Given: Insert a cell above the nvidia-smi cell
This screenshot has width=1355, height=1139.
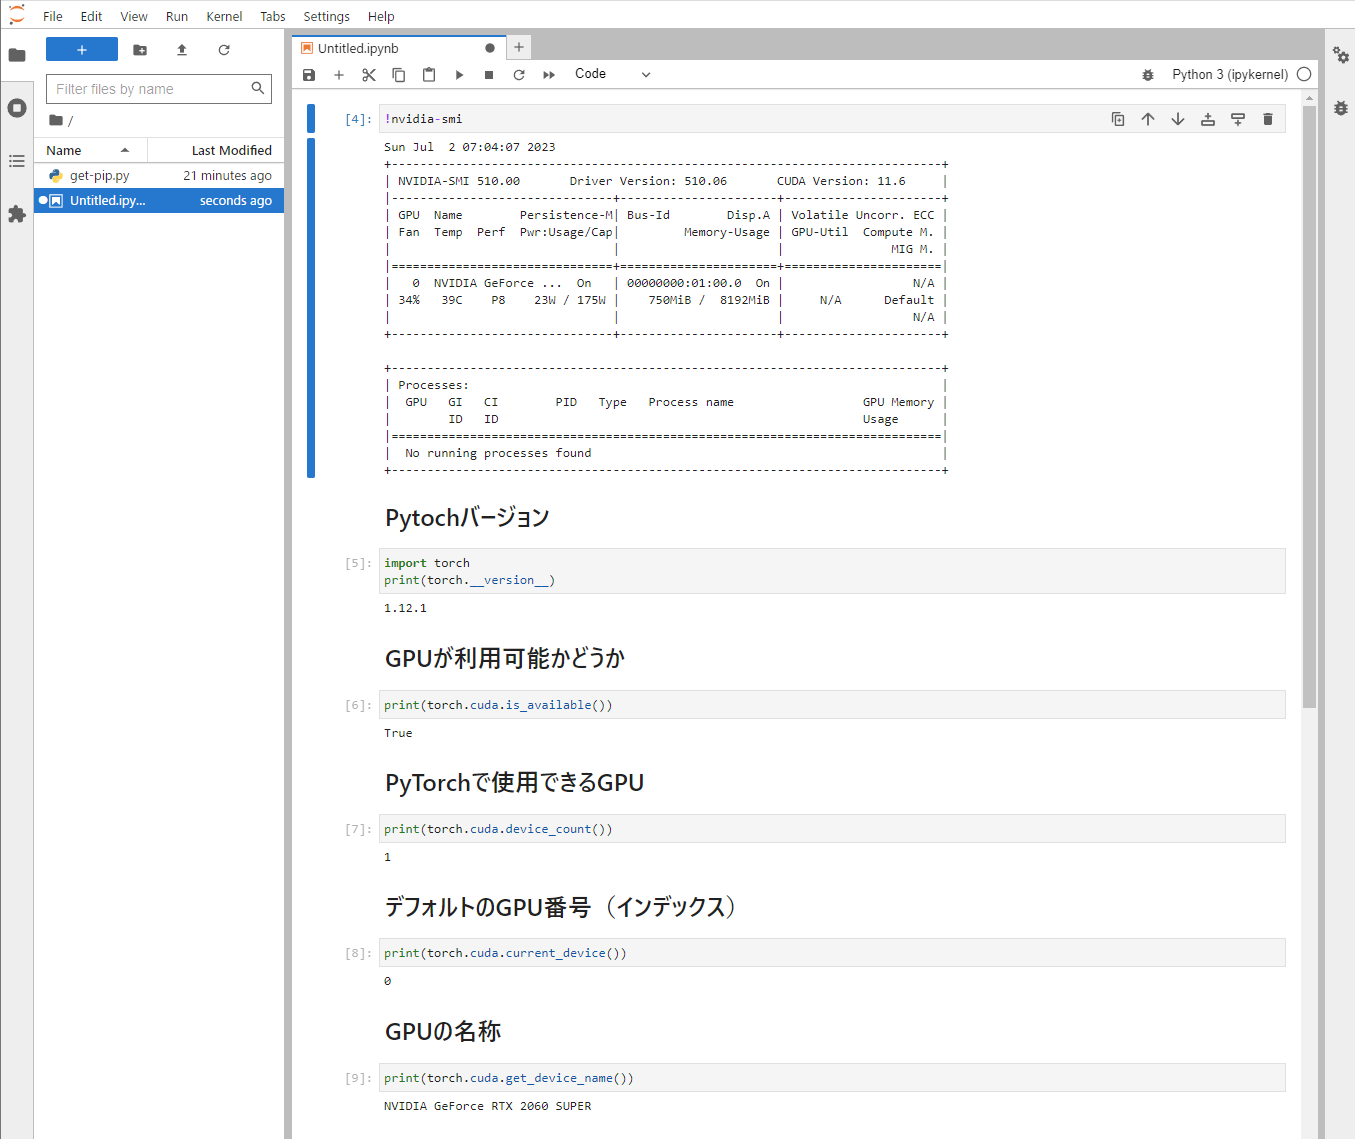Looking at the screenshot, I should (x=1208, y=119).
